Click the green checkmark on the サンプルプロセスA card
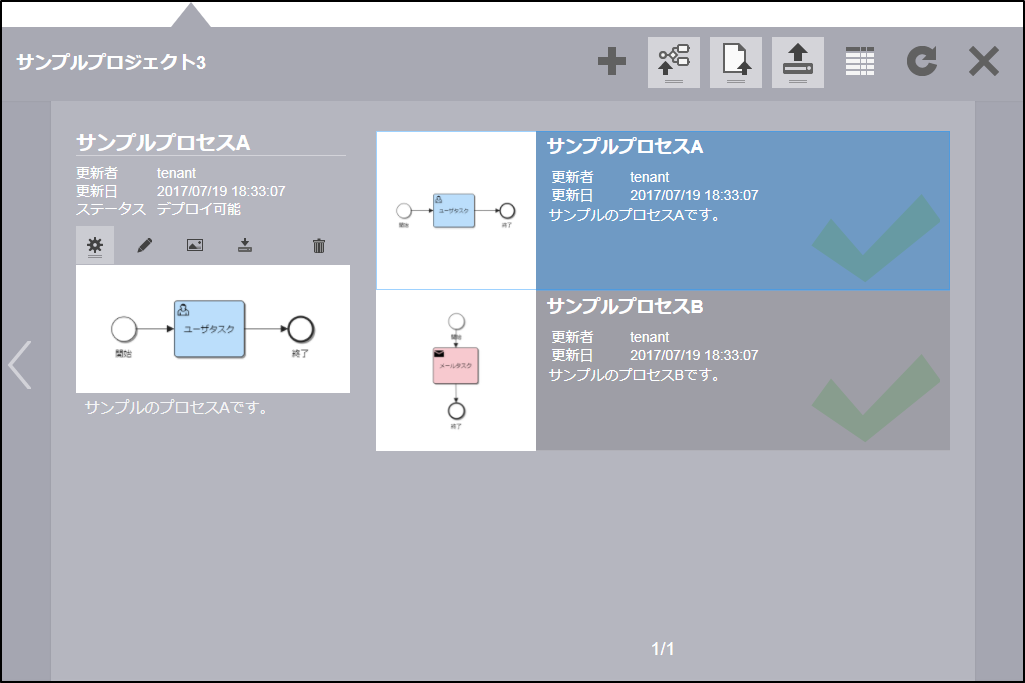This screenshot has width=1025, height=683. [x=876, y=238]
